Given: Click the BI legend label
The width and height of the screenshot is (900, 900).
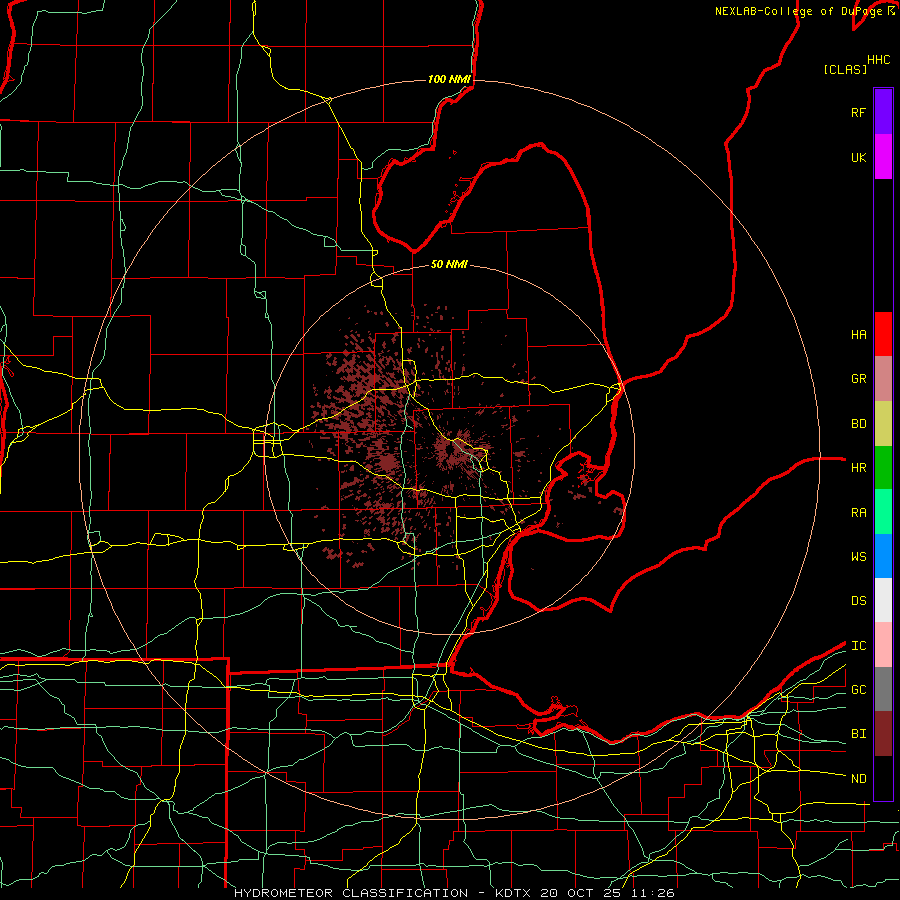Looking at the screenshot, I should click(858, 734).
